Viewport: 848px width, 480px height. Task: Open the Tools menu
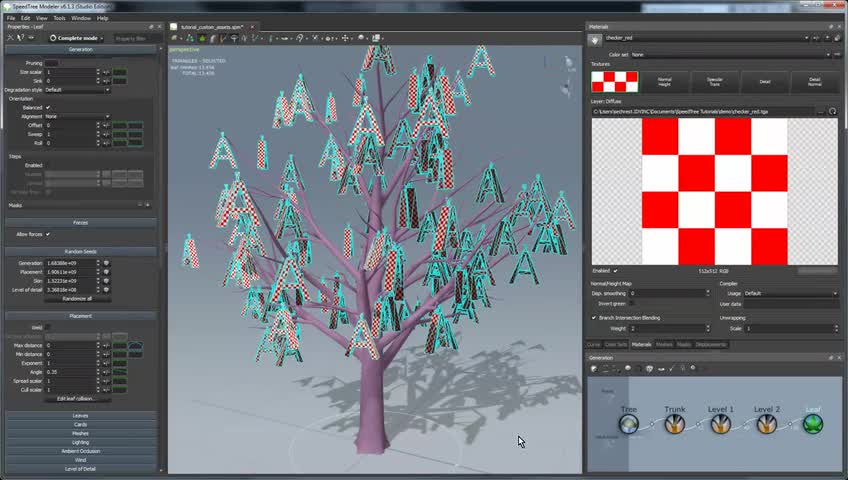pyautogui.click(x=59, y=18)
